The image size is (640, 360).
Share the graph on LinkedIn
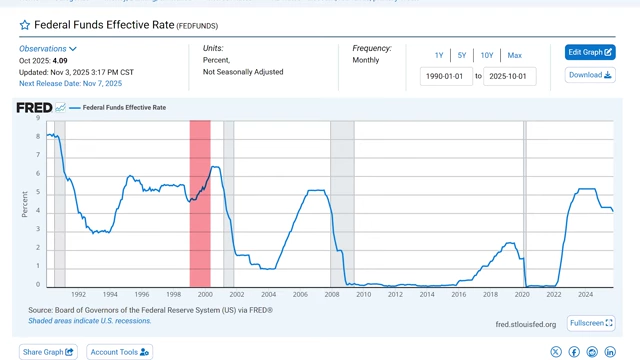pos(610,352)
